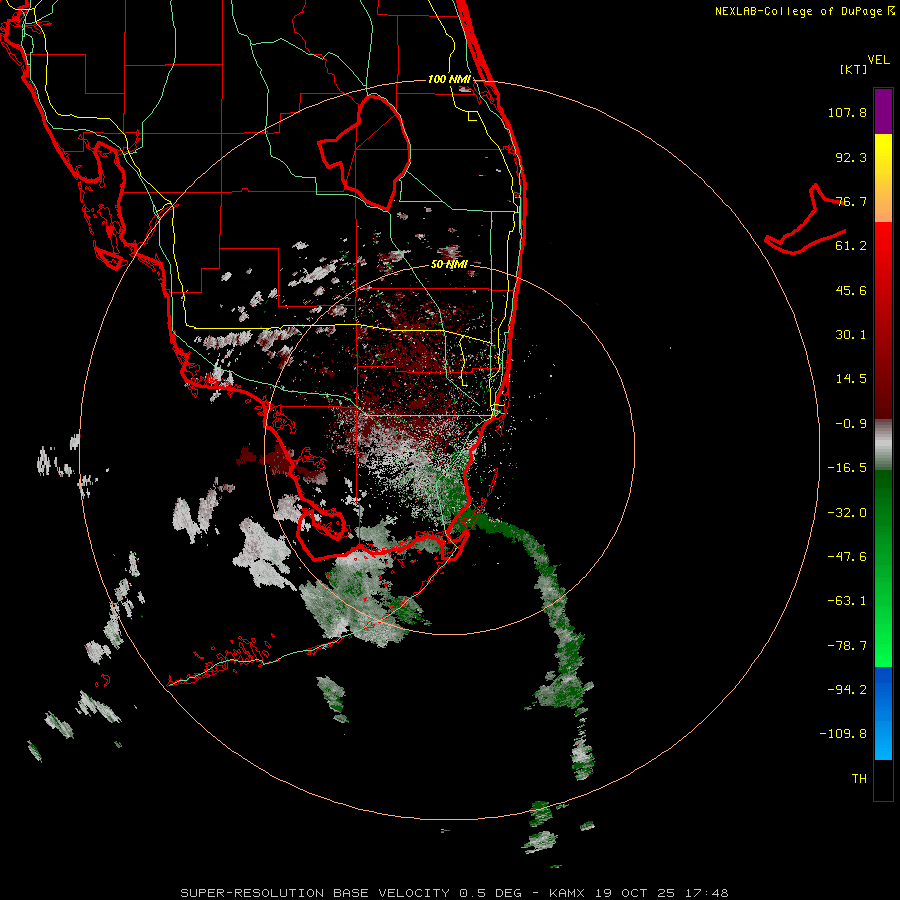Click the -94.2 velocity scale value

(x=847, y=689)
